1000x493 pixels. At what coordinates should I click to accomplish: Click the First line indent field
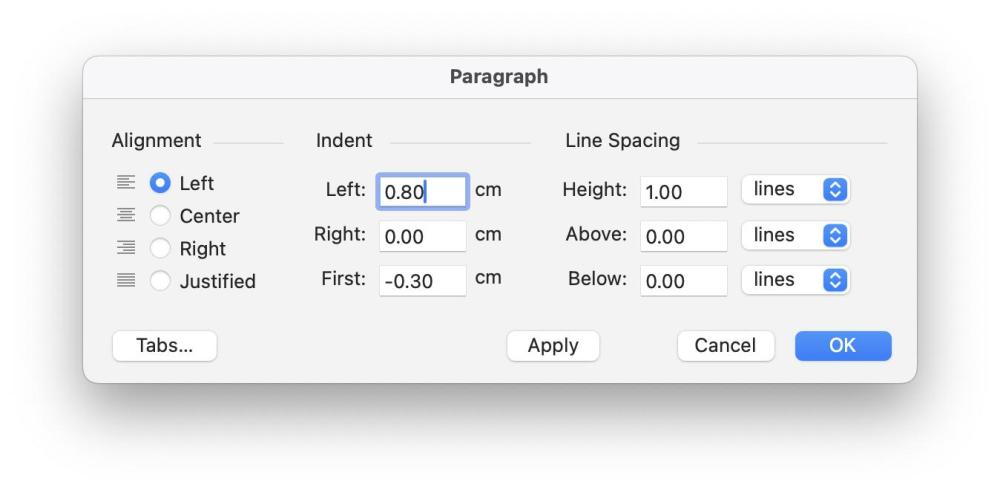click(422, 281)
